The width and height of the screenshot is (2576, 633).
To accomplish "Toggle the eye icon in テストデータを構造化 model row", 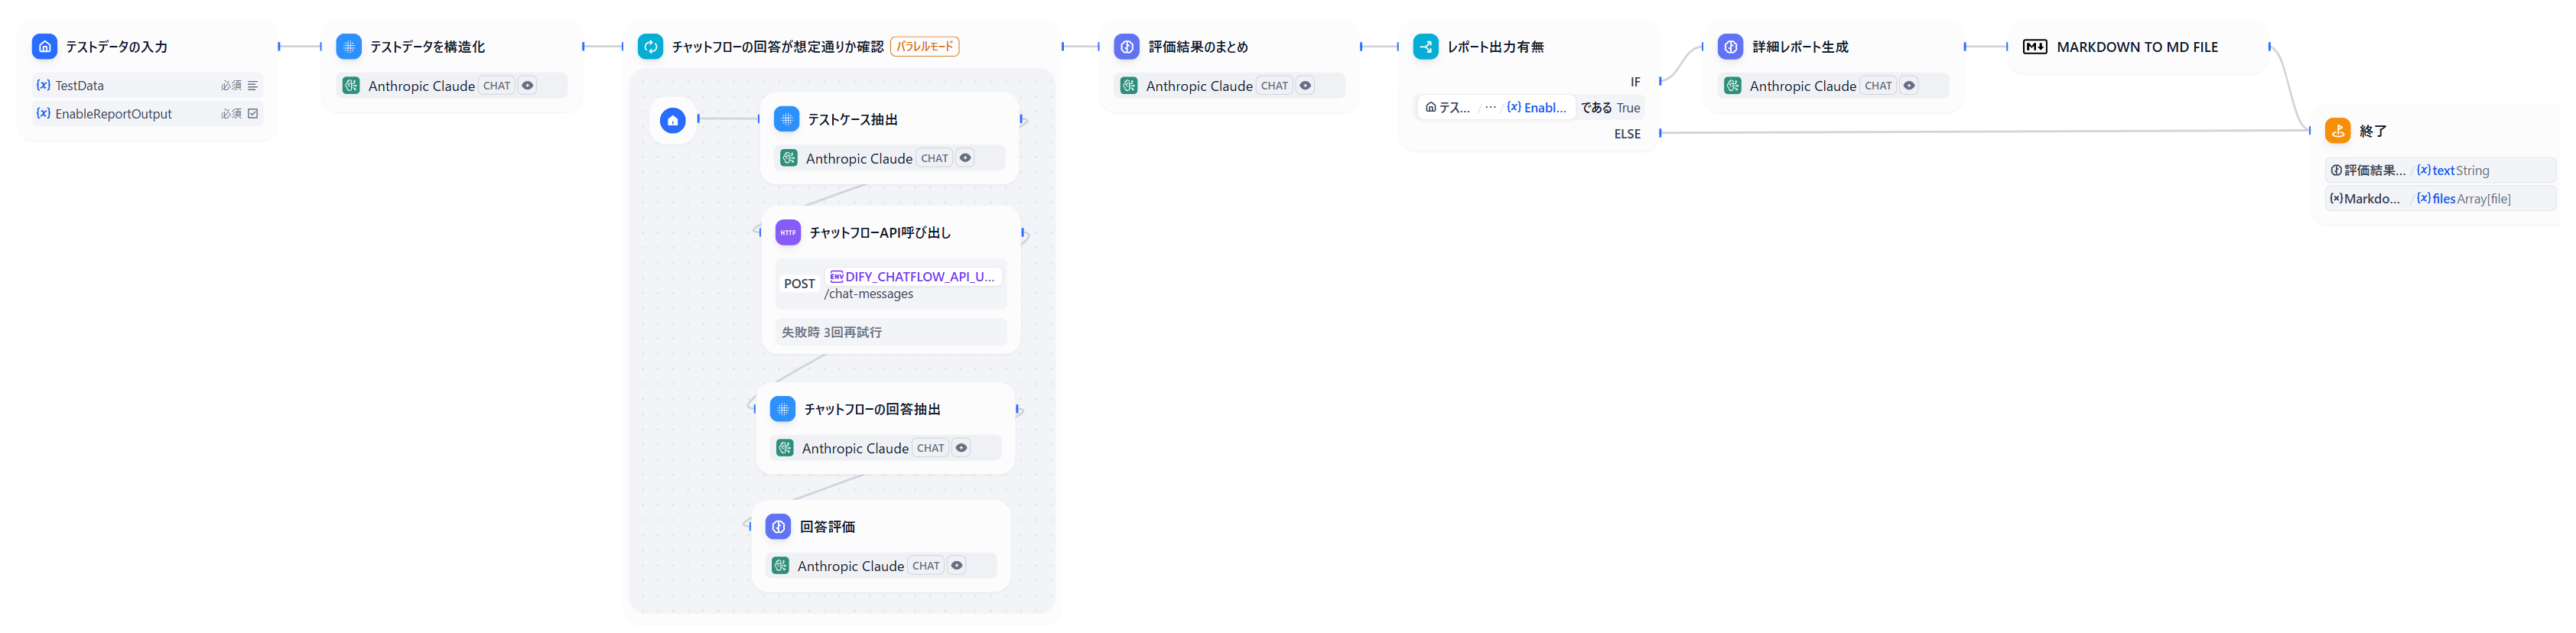I will tap(528, 86).
